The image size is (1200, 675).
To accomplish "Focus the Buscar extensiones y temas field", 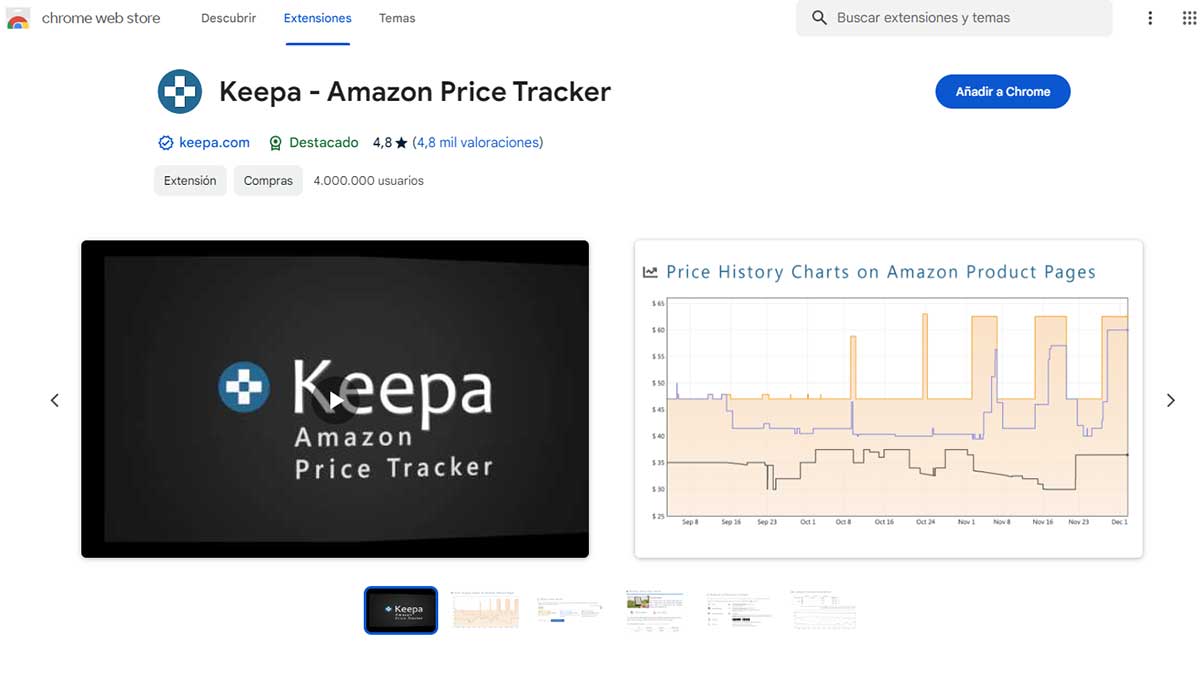I will pyautogui.click(x=960, y=18).
